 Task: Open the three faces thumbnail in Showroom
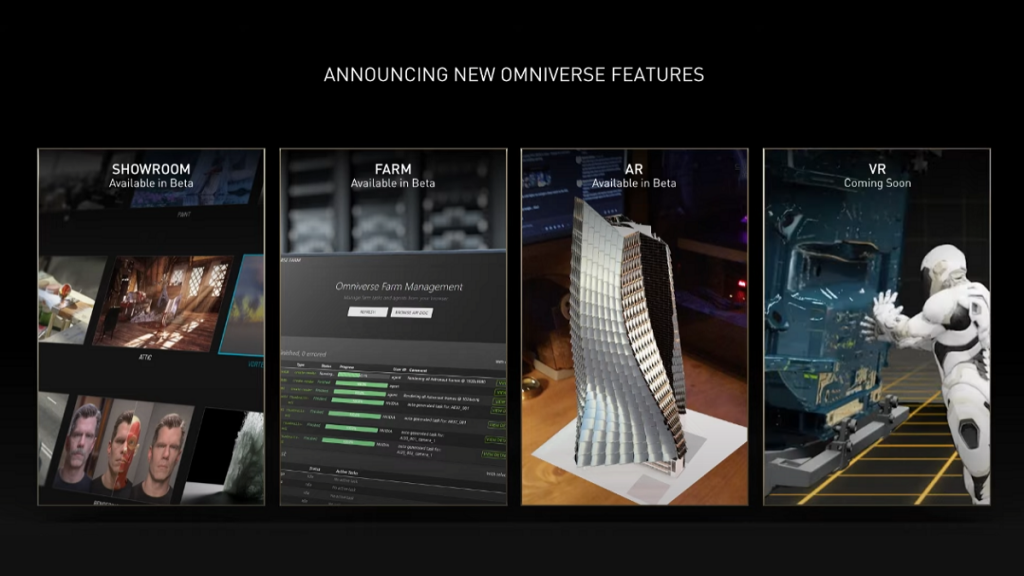click(124, 451)
